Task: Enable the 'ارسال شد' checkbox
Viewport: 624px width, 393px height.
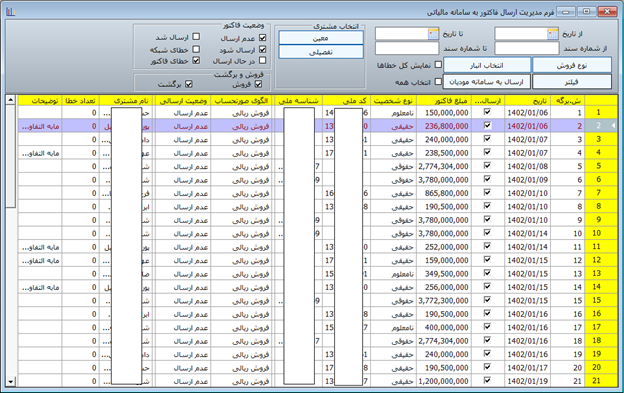Action: point(196,37)
